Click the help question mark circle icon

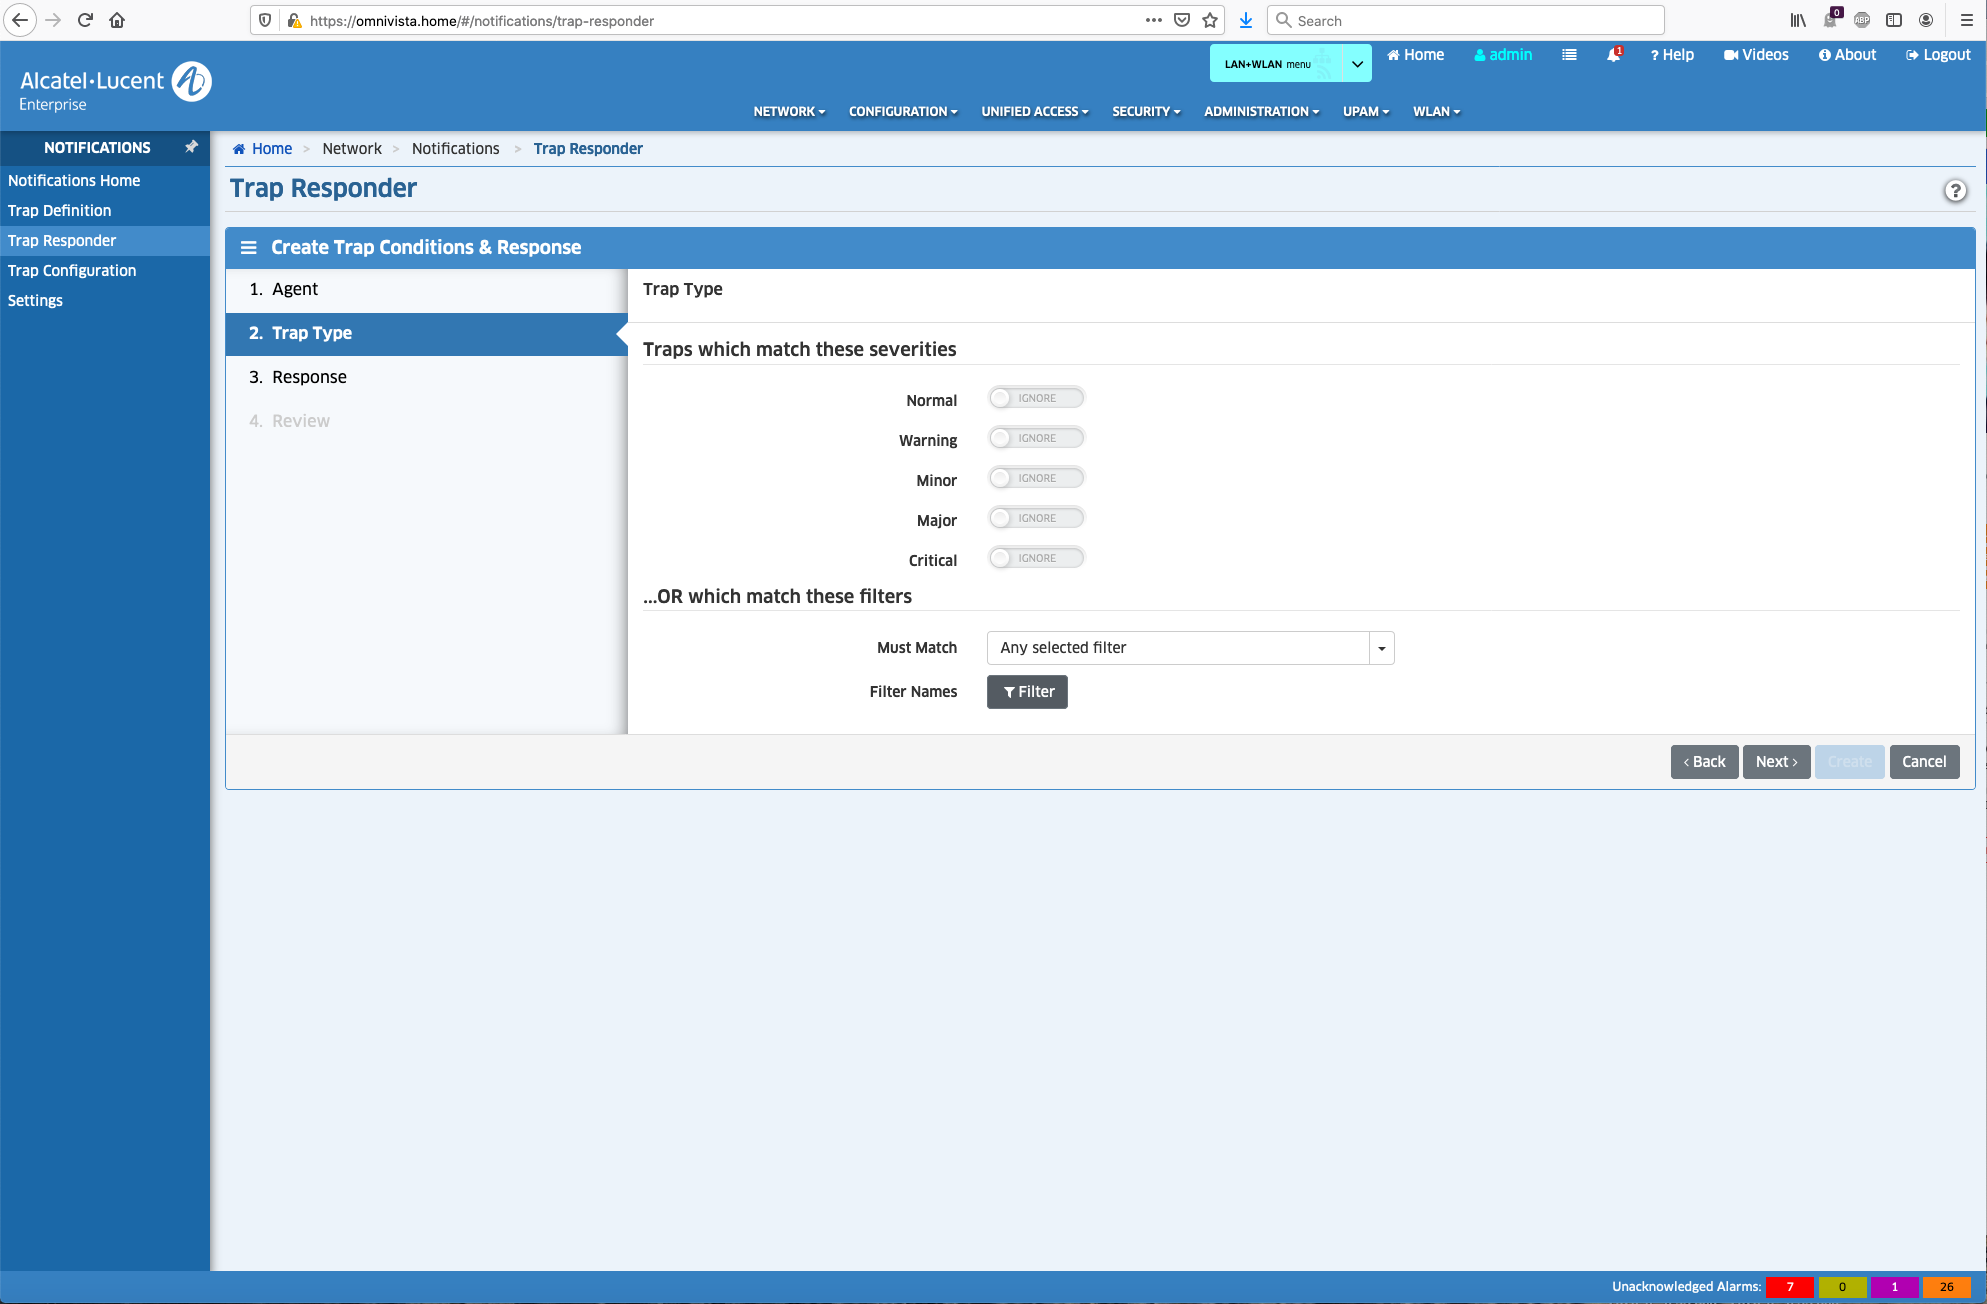1955,190
